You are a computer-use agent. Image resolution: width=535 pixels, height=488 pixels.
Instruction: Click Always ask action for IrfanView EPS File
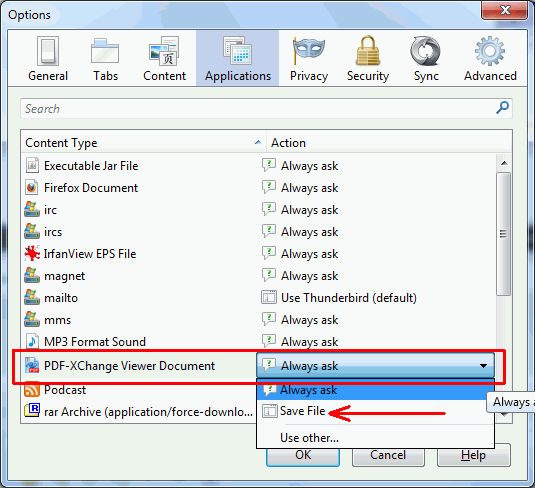click(x=309, y=254)
